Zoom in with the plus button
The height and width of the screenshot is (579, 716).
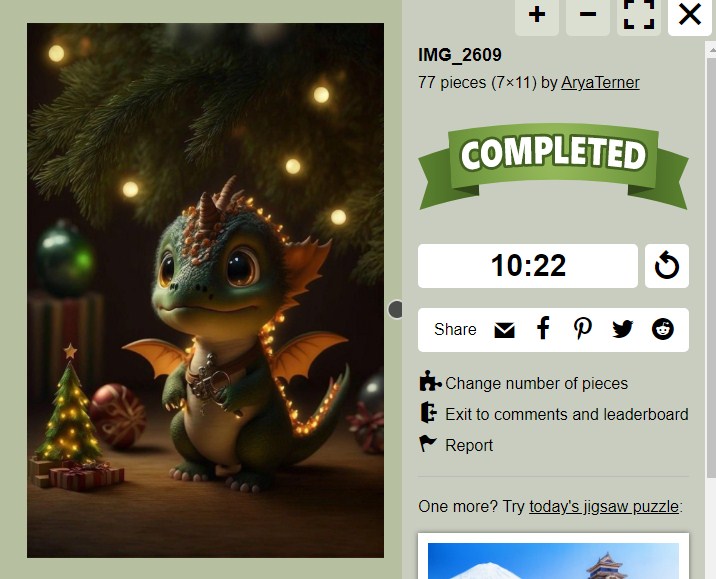pos(537,16)
